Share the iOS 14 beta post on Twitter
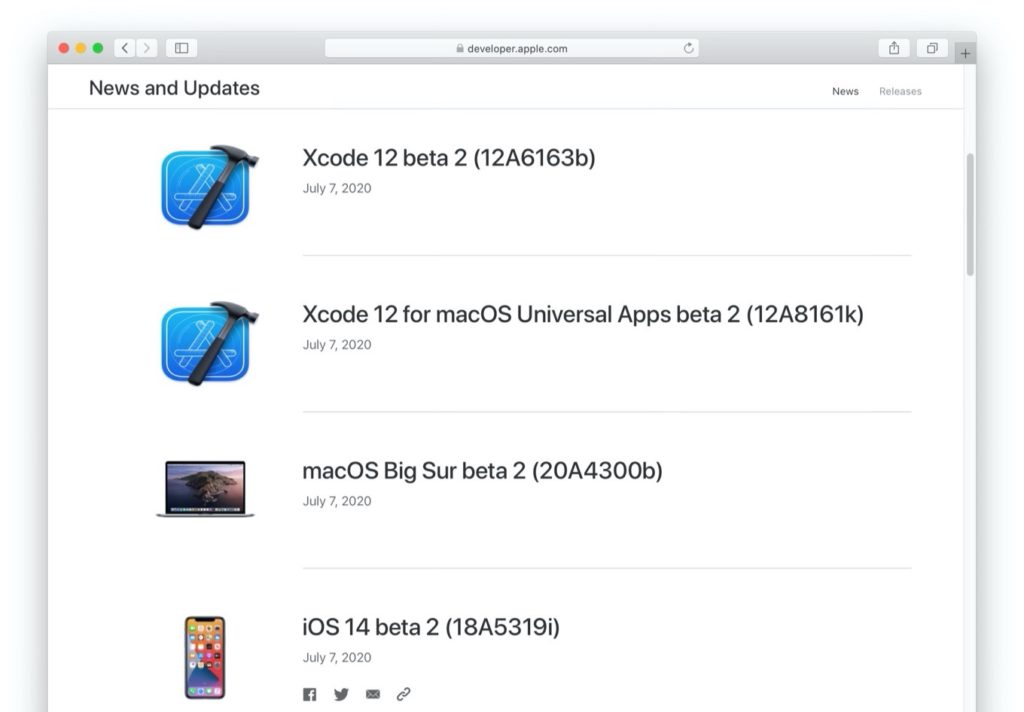This screenshot has height=712, width=1024. click(341, 693)
